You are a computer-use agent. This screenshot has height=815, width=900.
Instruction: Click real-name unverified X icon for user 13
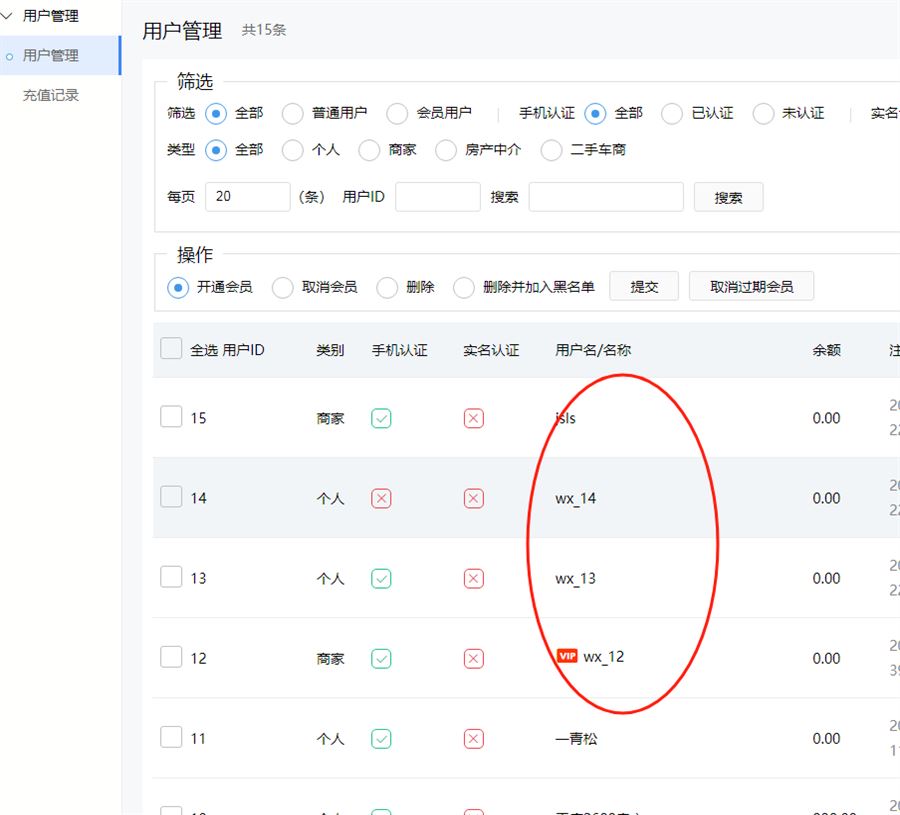tap(474, 578)
